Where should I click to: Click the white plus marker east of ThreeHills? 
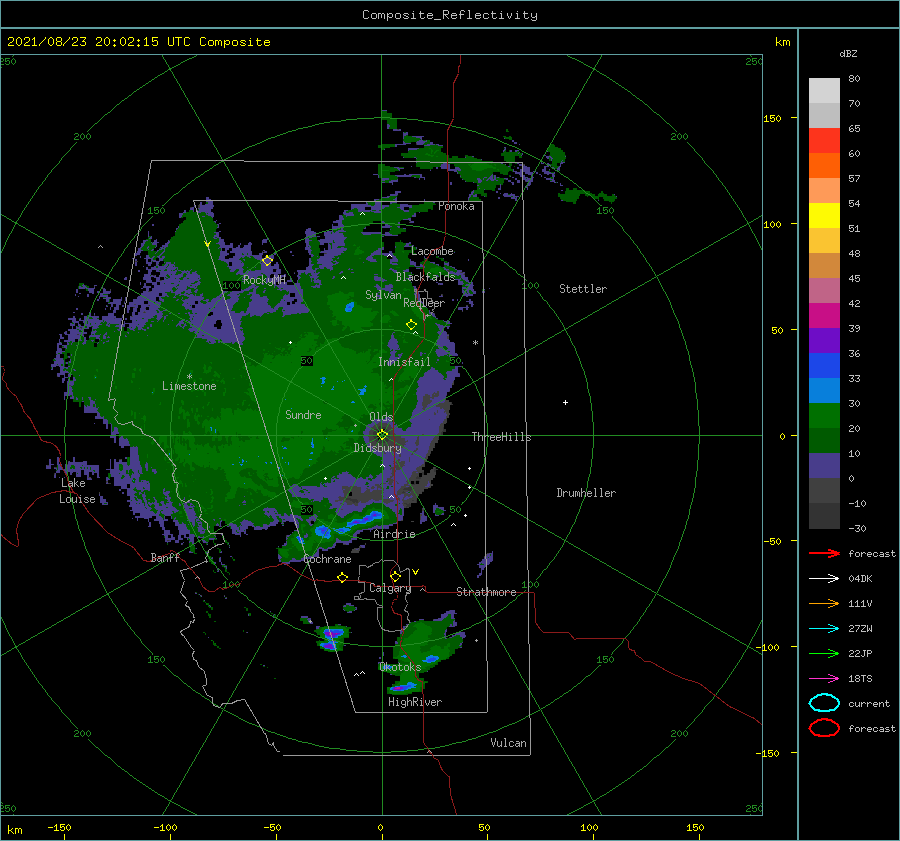(565, 402)
